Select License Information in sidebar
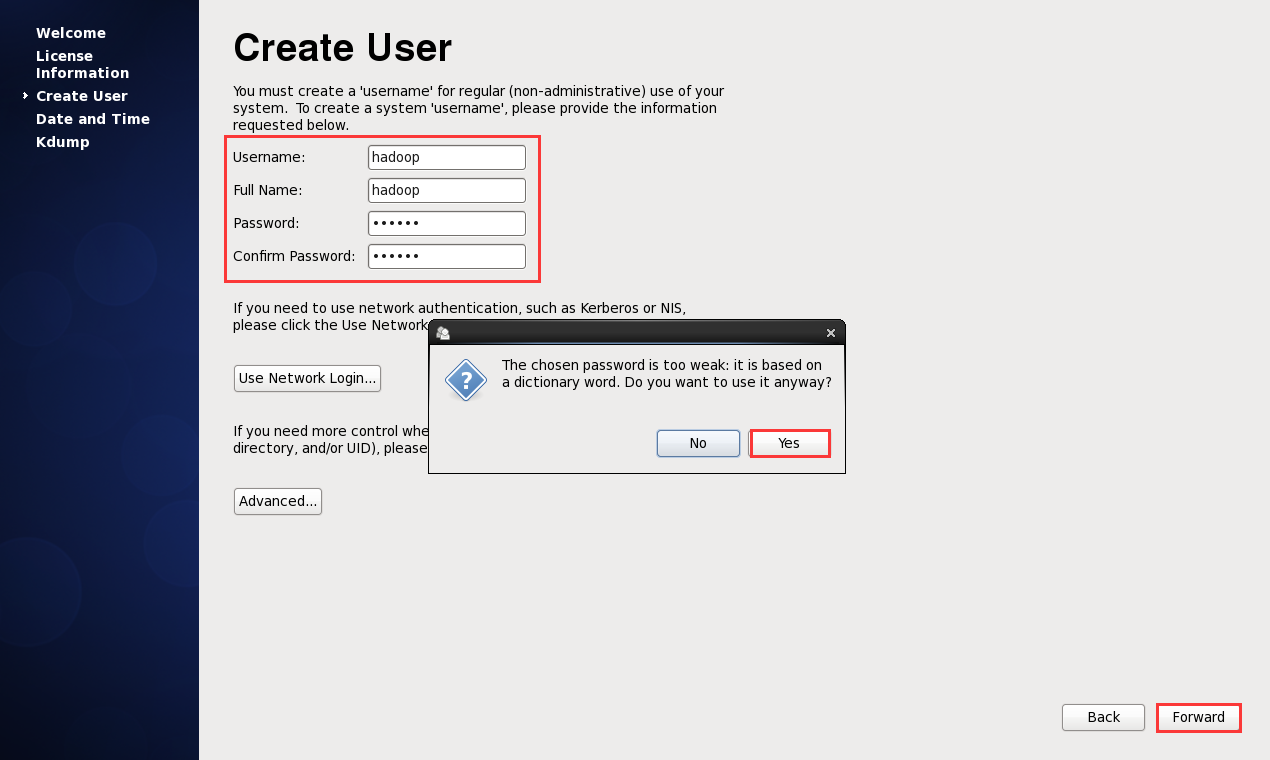The image size is (1270, 760). point(82,64)
